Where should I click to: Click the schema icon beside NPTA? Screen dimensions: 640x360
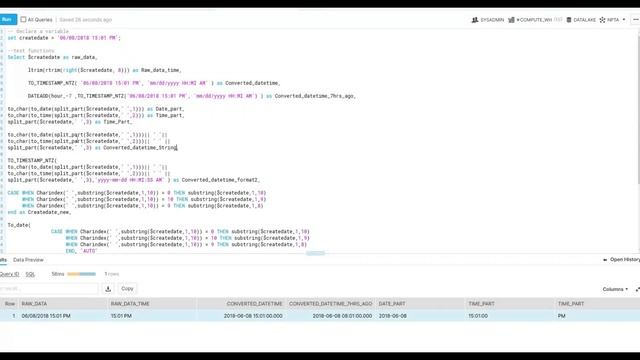pos(602,20)
